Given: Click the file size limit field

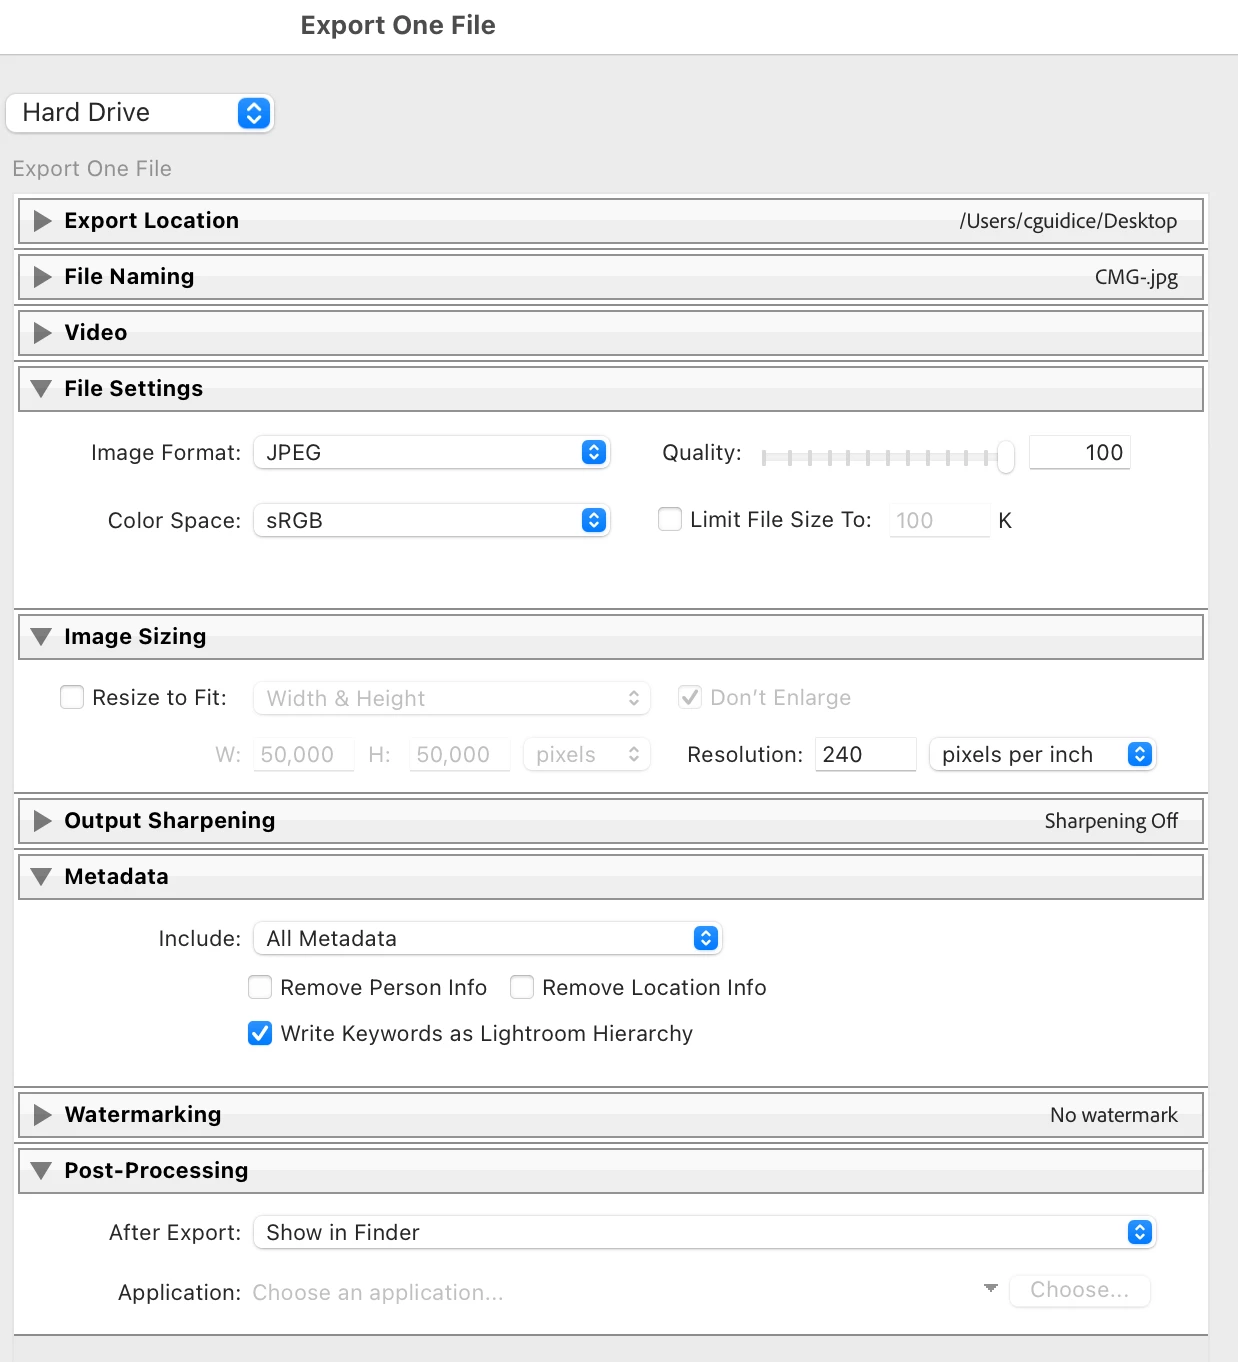Looking at the screenshot, I should [x=939, y=521].
